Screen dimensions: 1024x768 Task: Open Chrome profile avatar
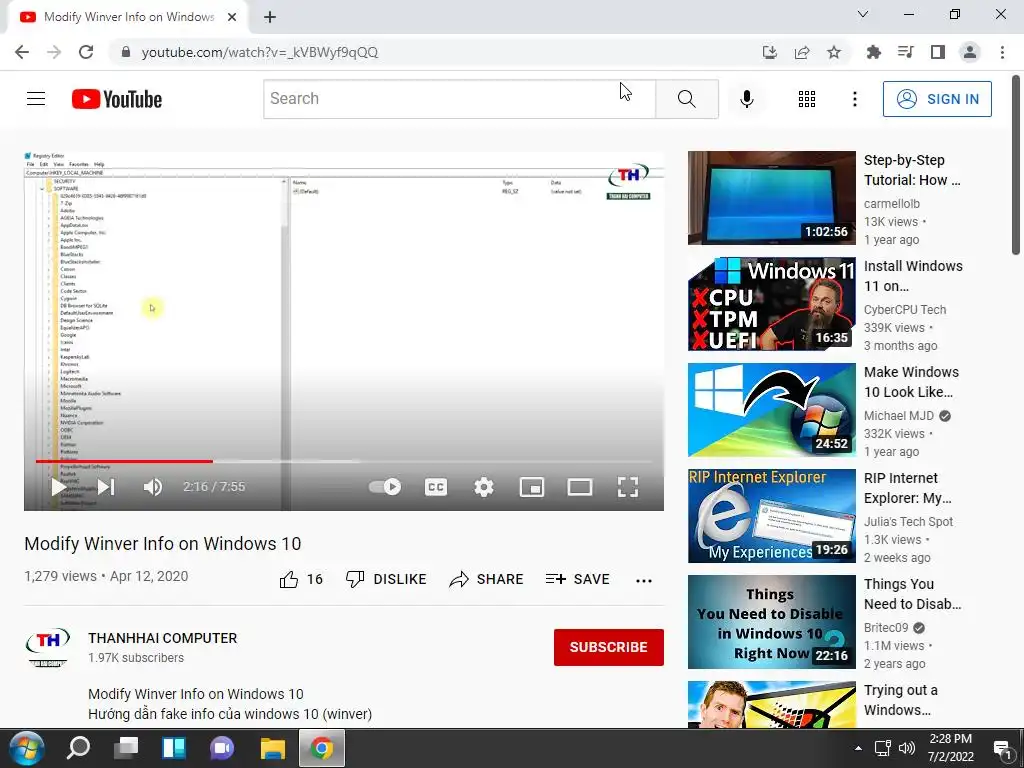(970, 52)
